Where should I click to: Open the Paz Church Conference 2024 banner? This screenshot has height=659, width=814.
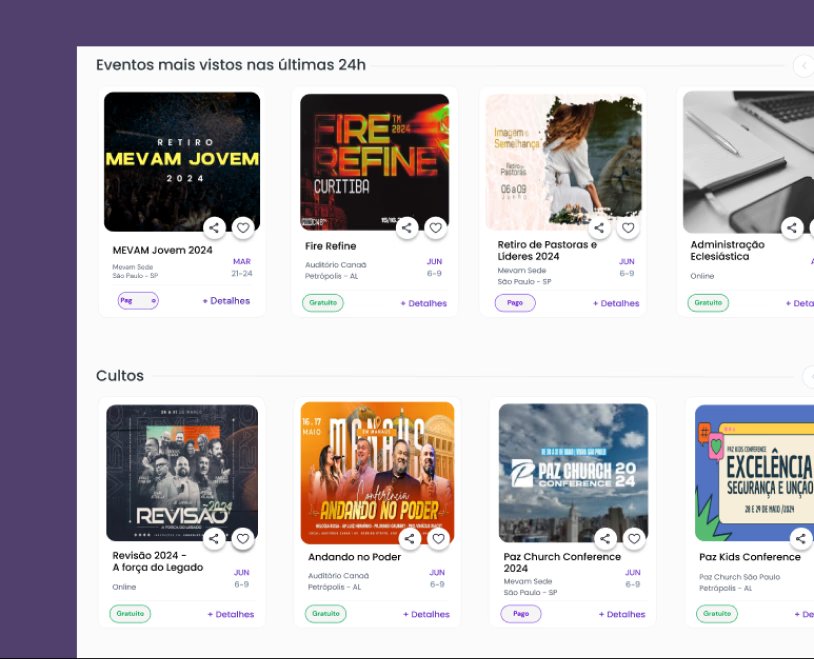tap(573, 473)
